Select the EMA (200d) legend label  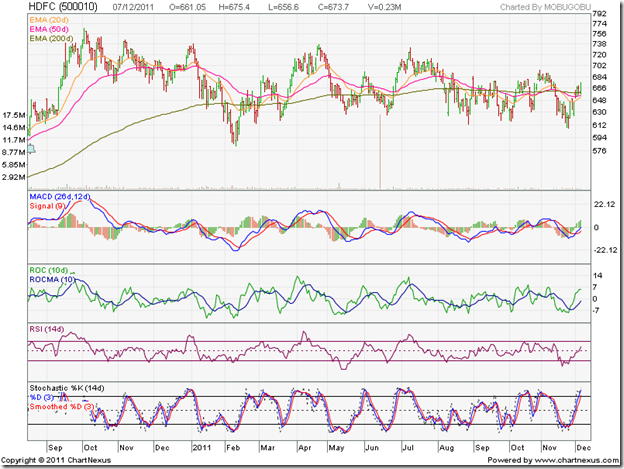tap(53, 40)
